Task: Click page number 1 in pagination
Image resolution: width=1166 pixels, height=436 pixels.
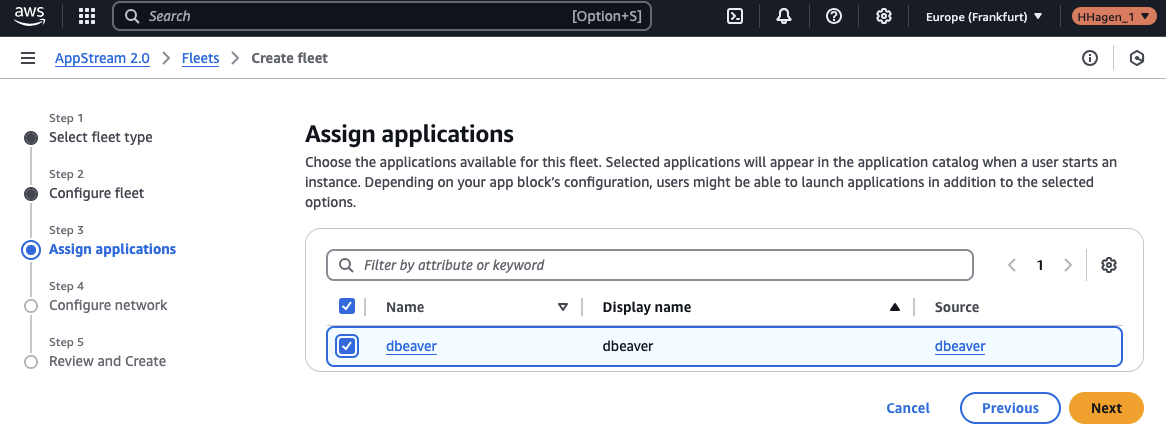Action: pyautogui.click(x=1040, y=265)
